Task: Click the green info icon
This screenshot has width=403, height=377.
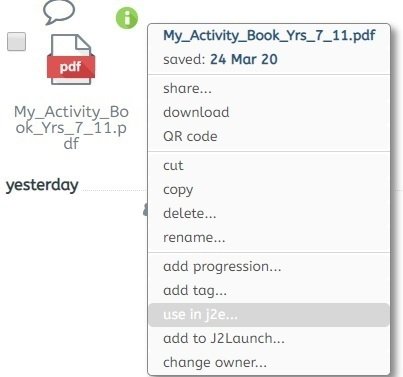Action: pyautogui.click(x=127, y=18)
